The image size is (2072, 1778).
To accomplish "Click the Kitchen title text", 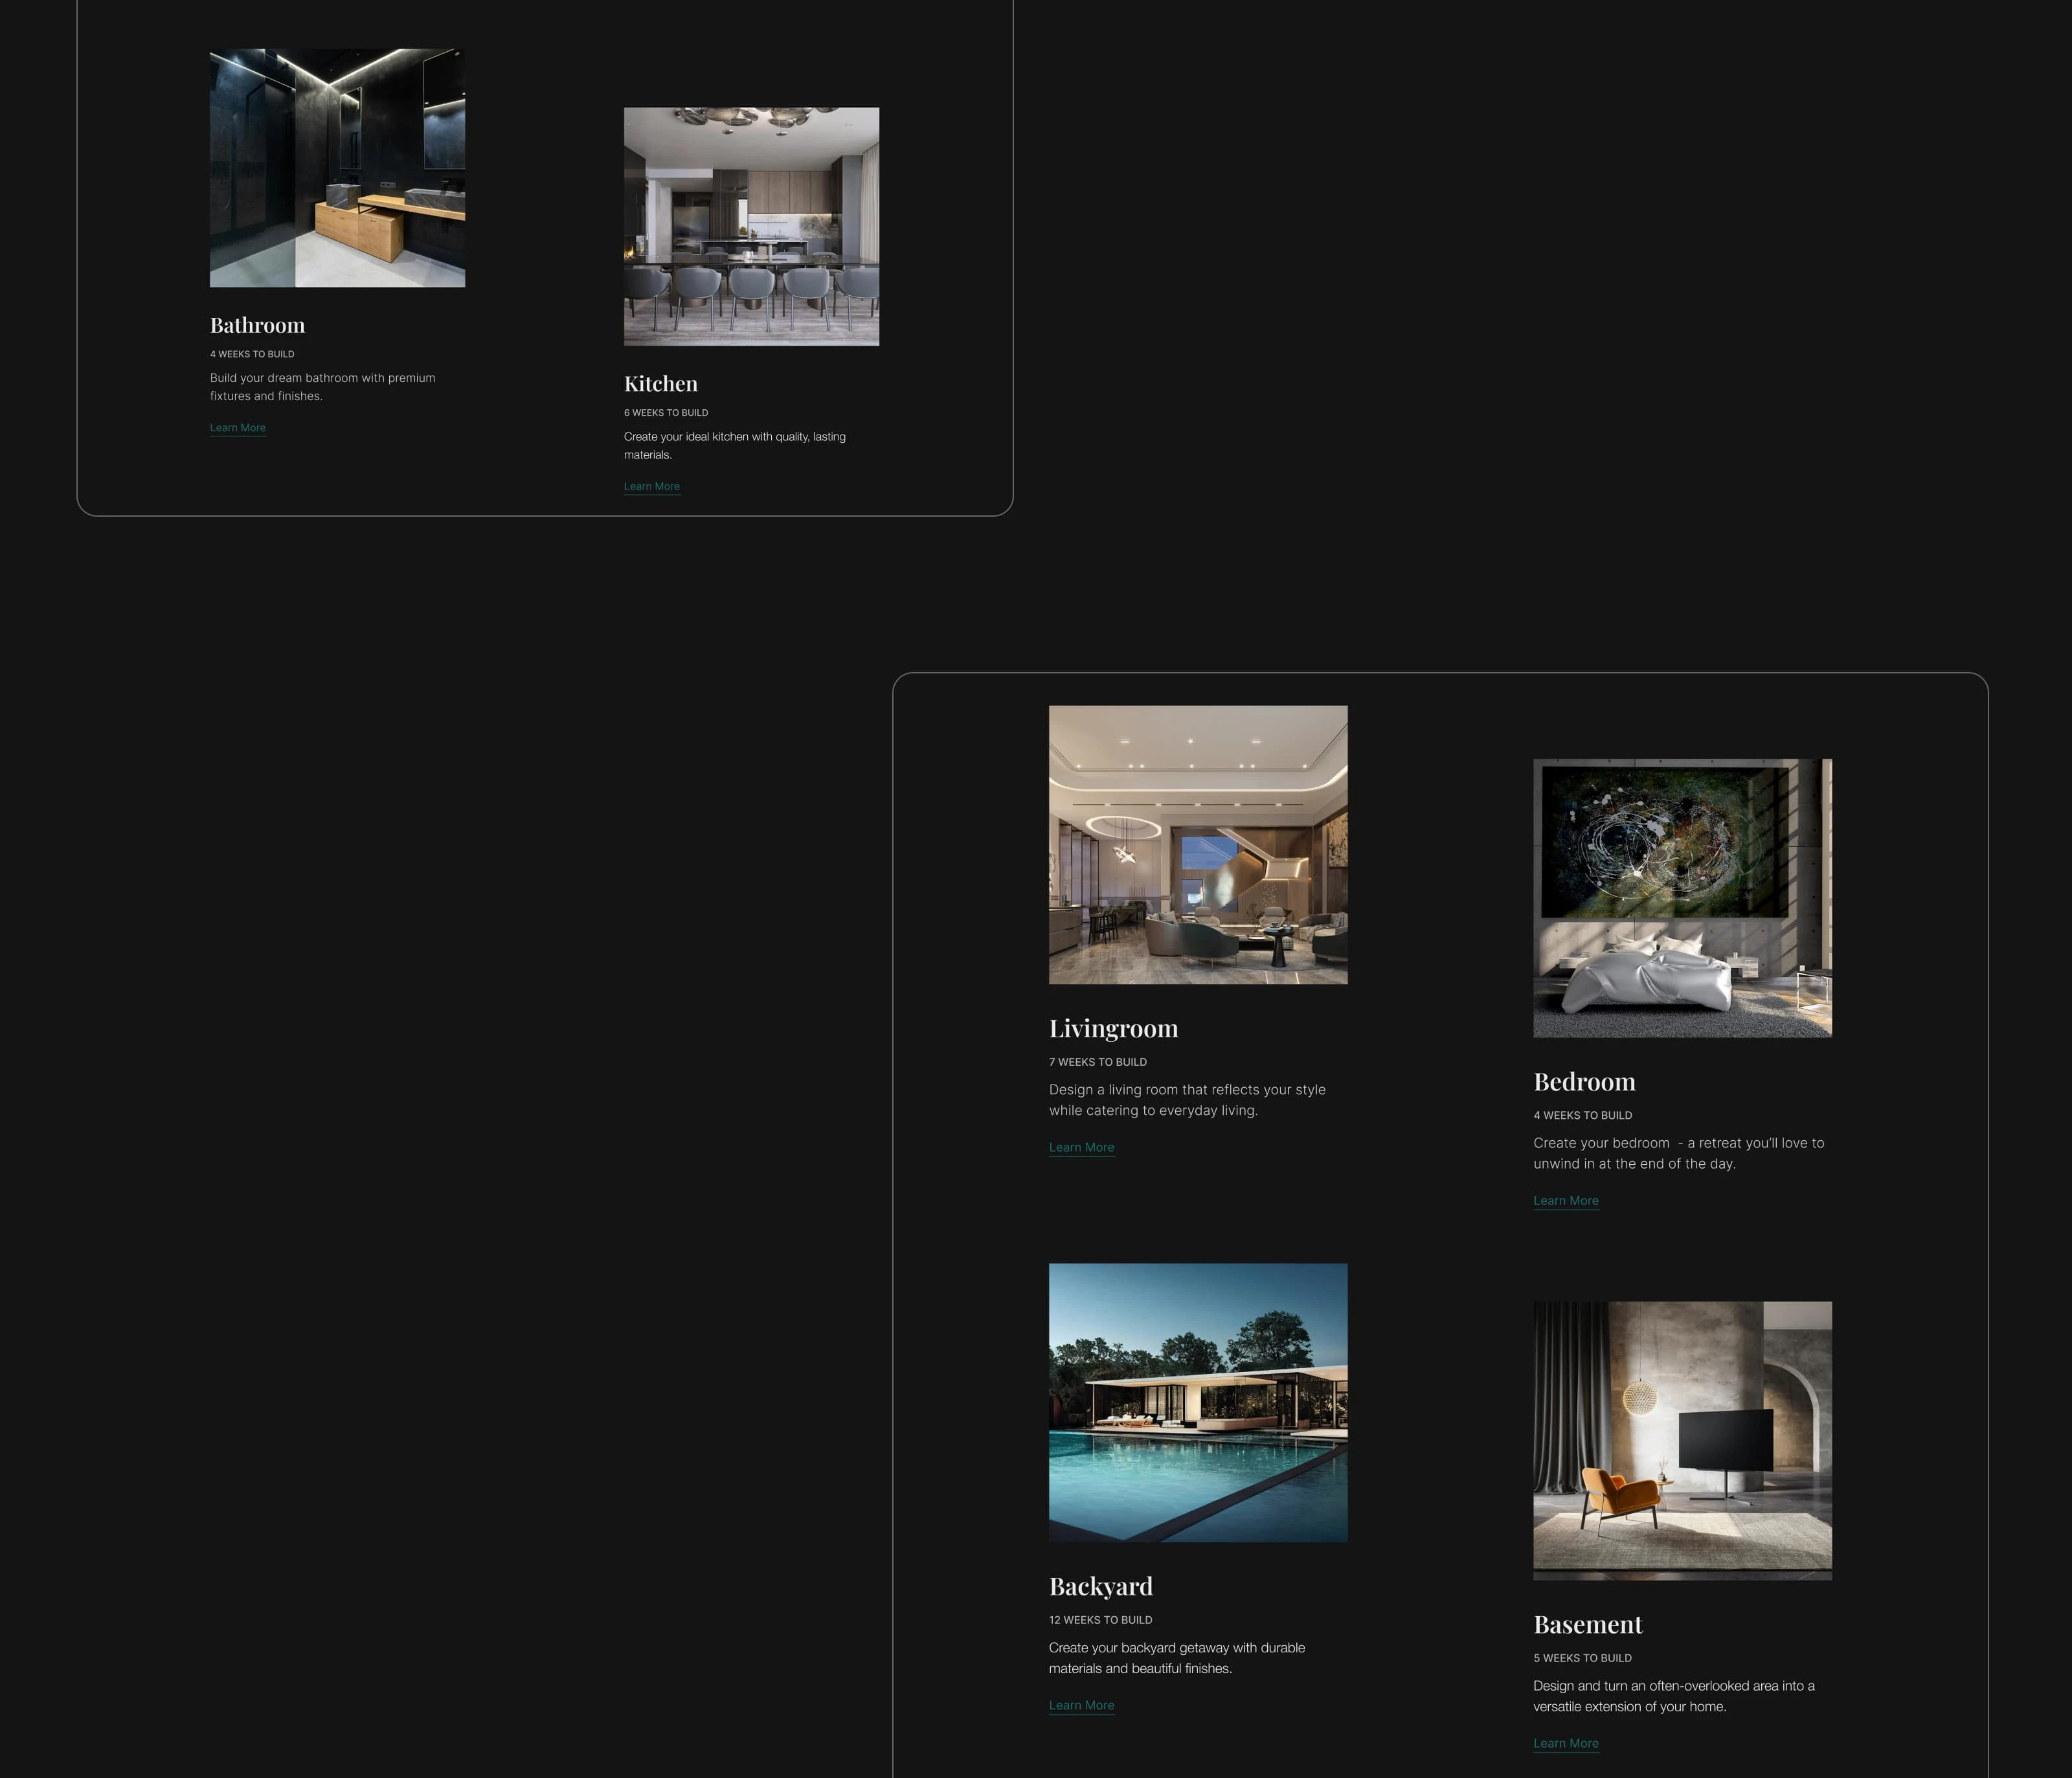I will [660, 384].
